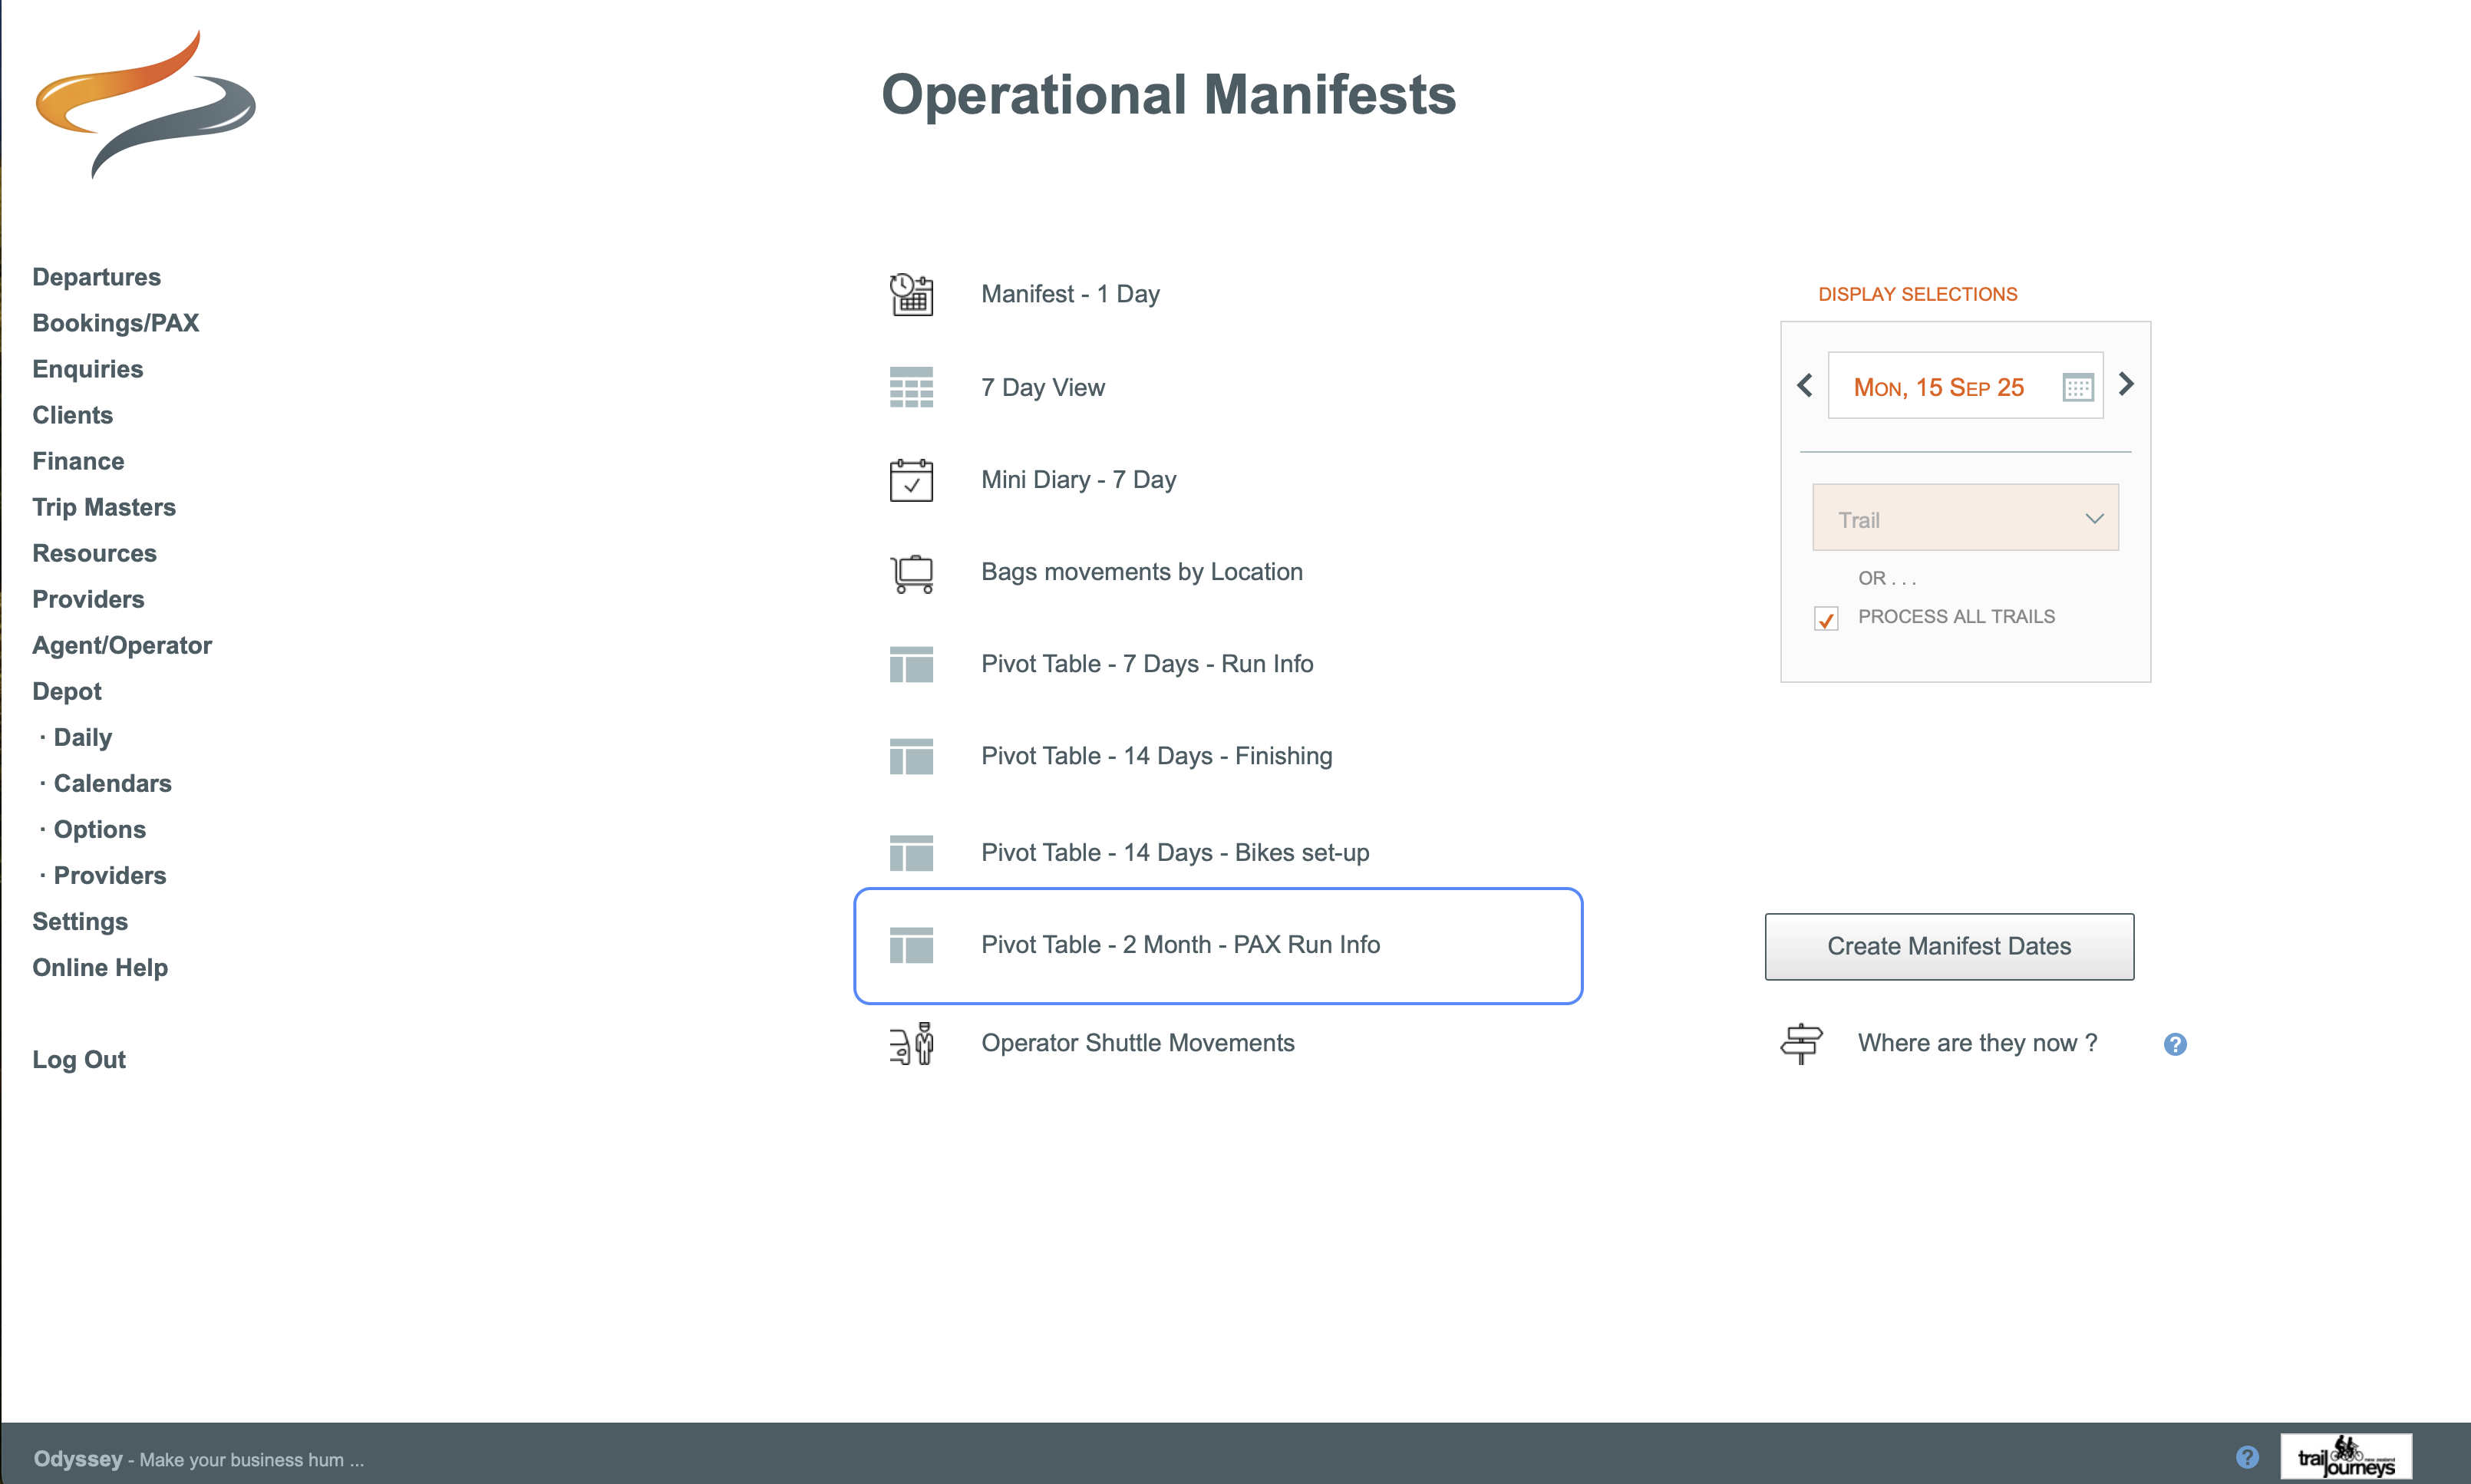Screen dimensions: 2471x1484
Task: Open the 7 Day View grid icon
Action: point(911,387)
